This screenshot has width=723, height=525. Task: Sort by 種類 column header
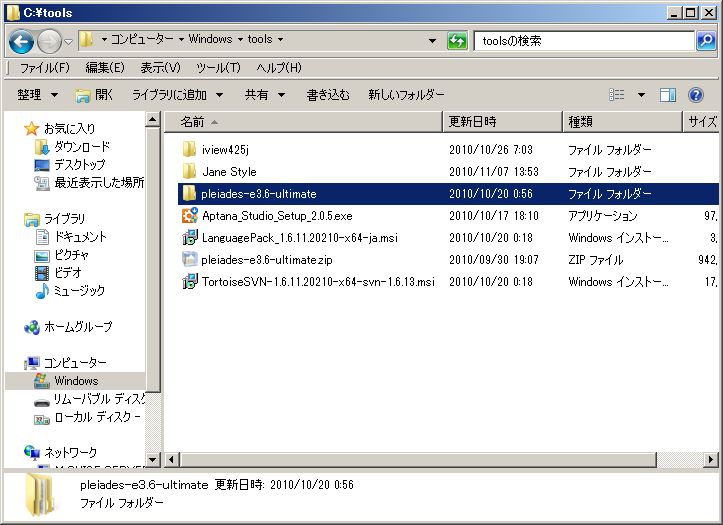point(622,122)
